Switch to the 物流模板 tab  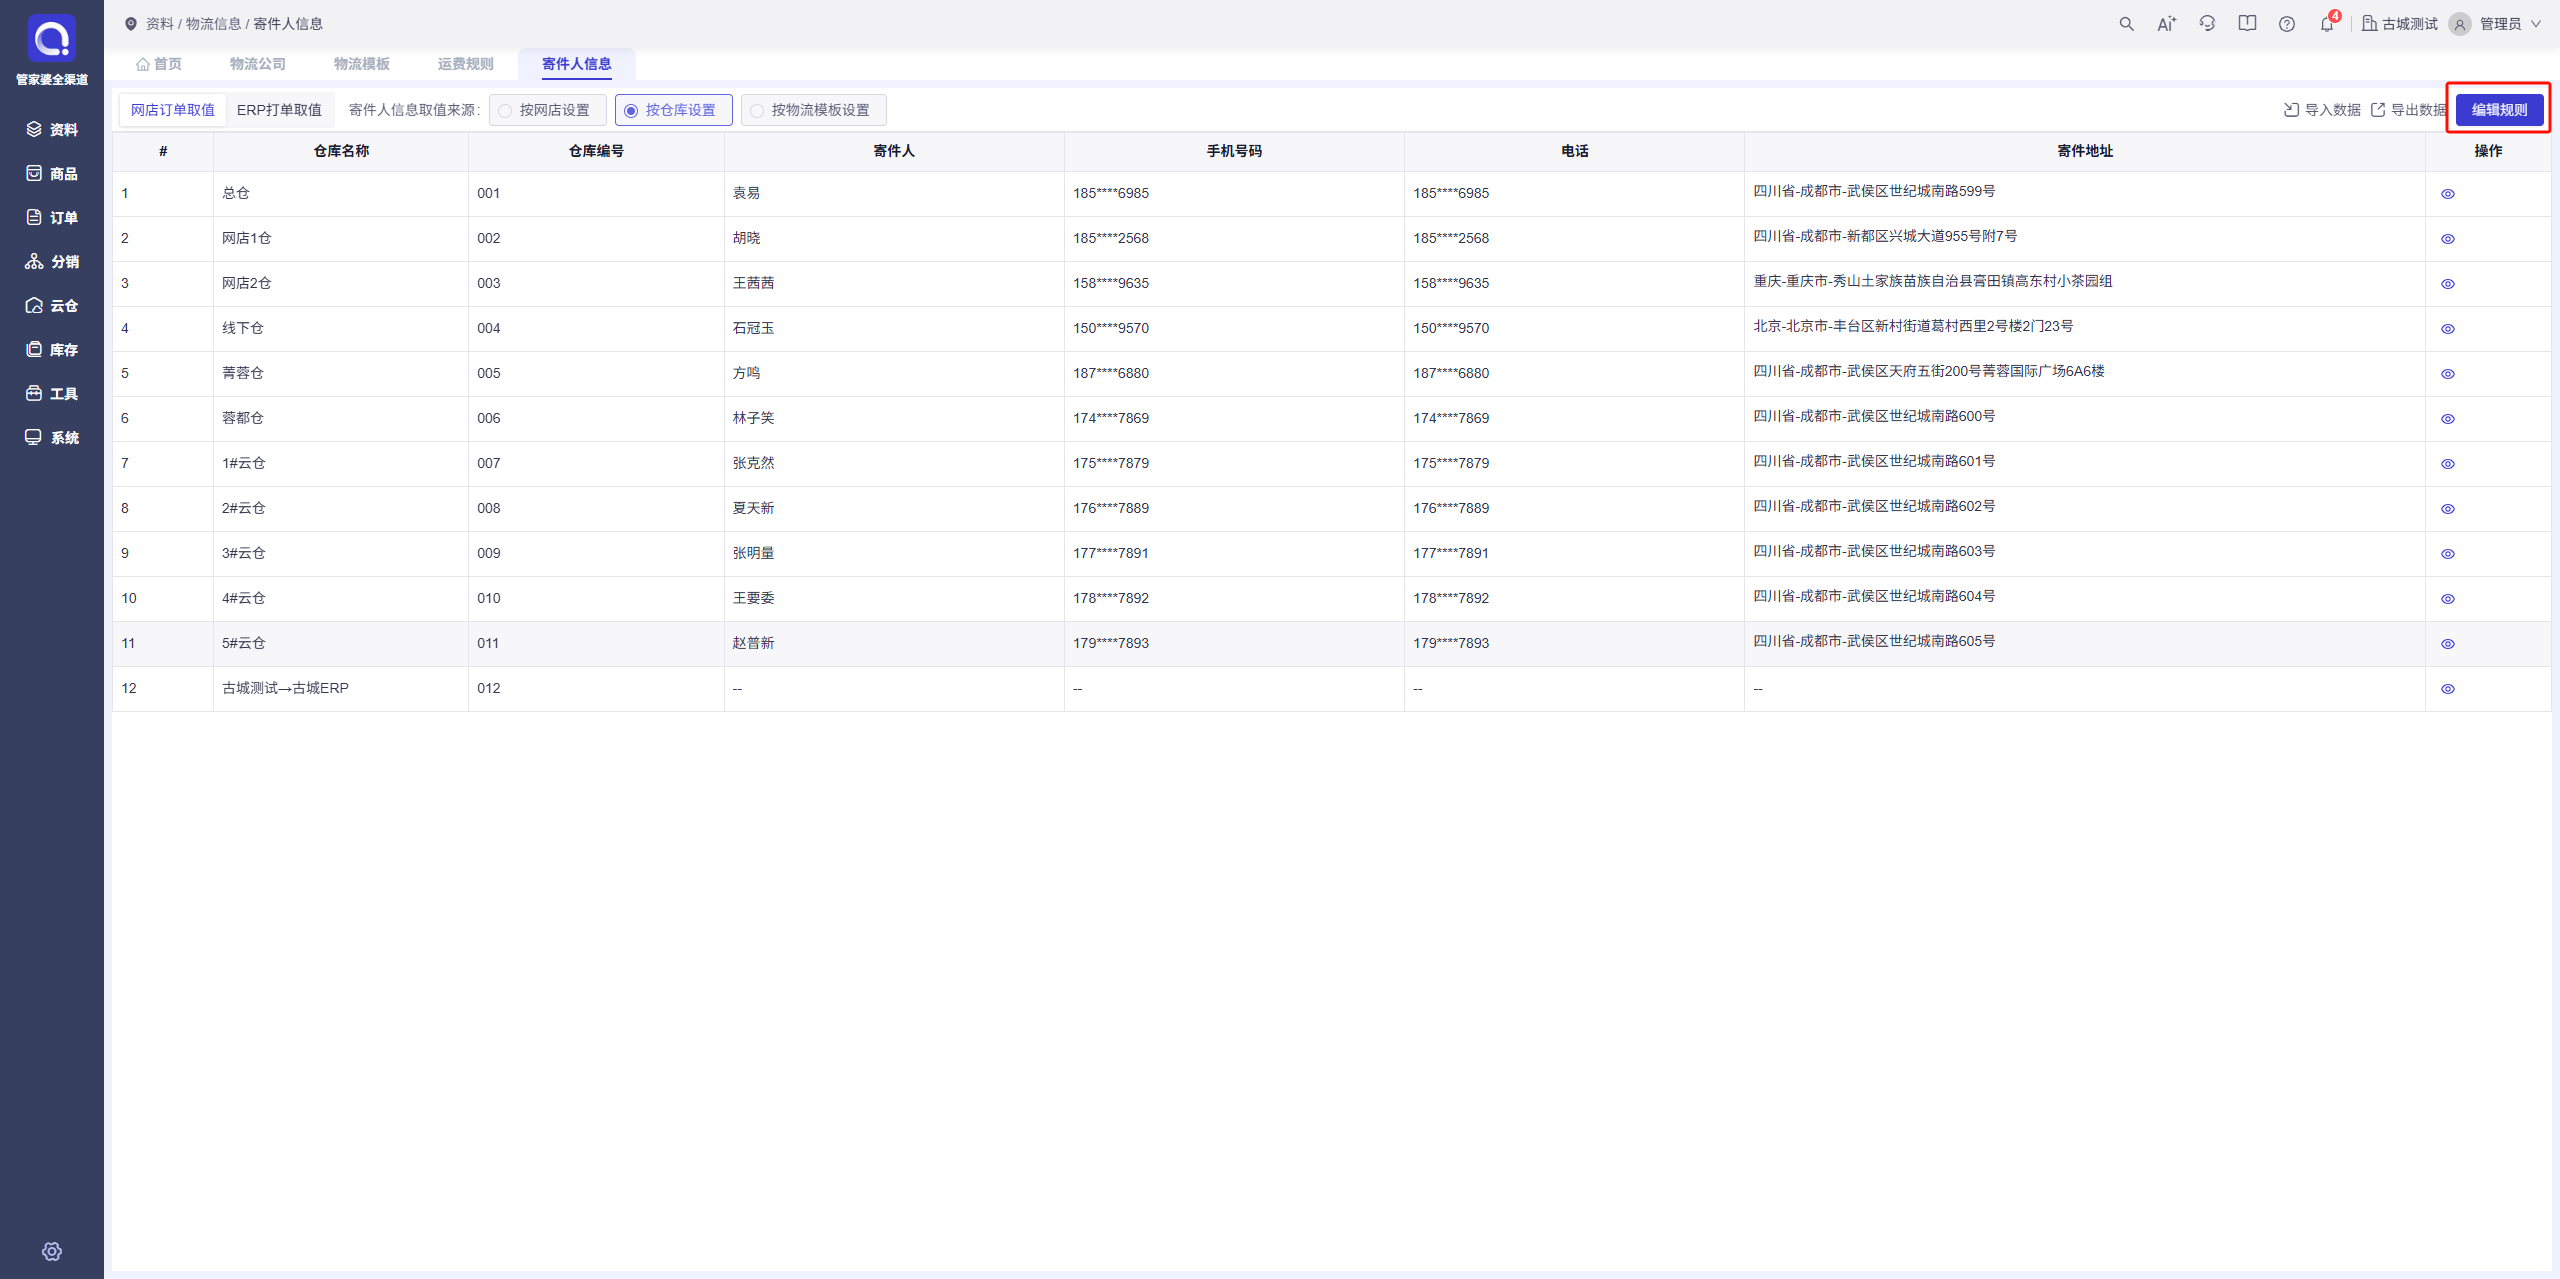pyautogui.click(x=362, y=64)
